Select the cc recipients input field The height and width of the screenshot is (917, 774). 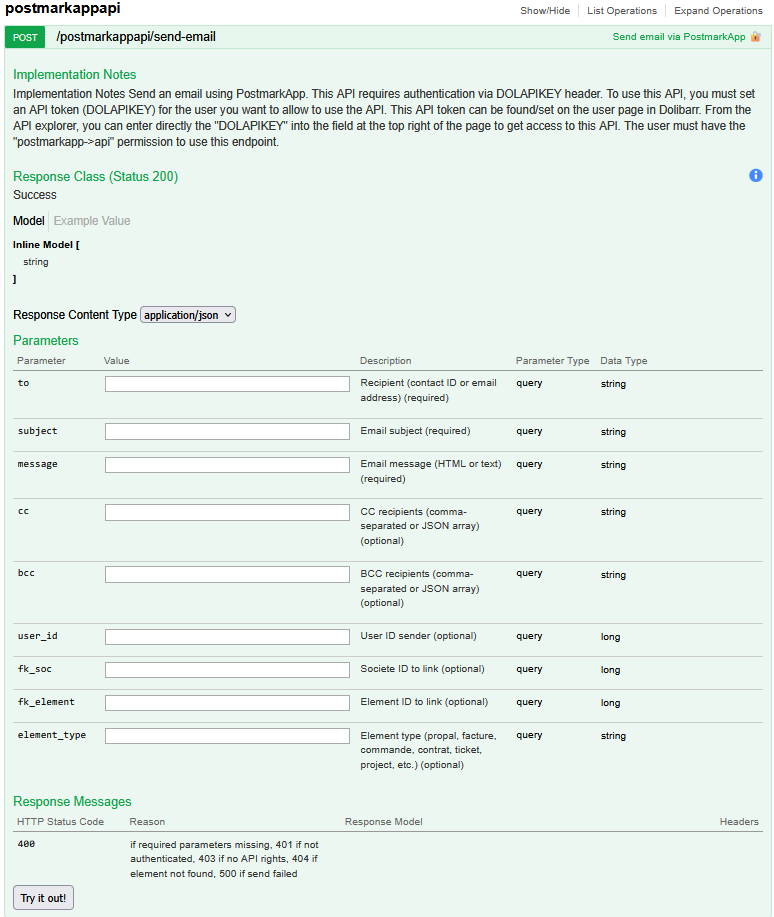click(227, 512)
